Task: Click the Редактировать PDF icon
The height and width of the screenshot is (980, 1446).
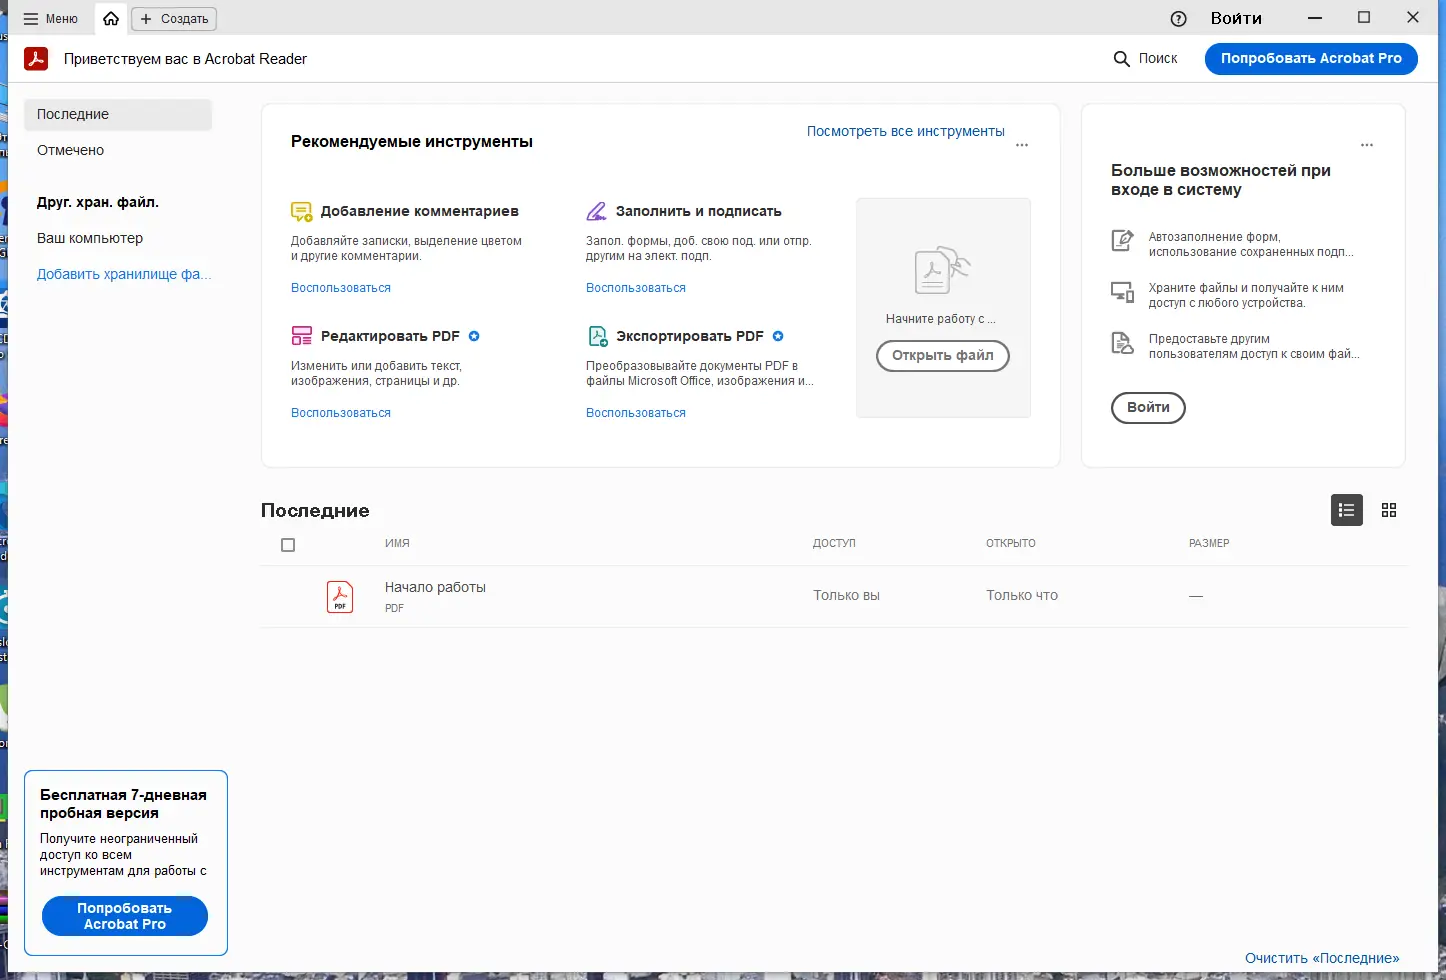Action: pos(301,336)
